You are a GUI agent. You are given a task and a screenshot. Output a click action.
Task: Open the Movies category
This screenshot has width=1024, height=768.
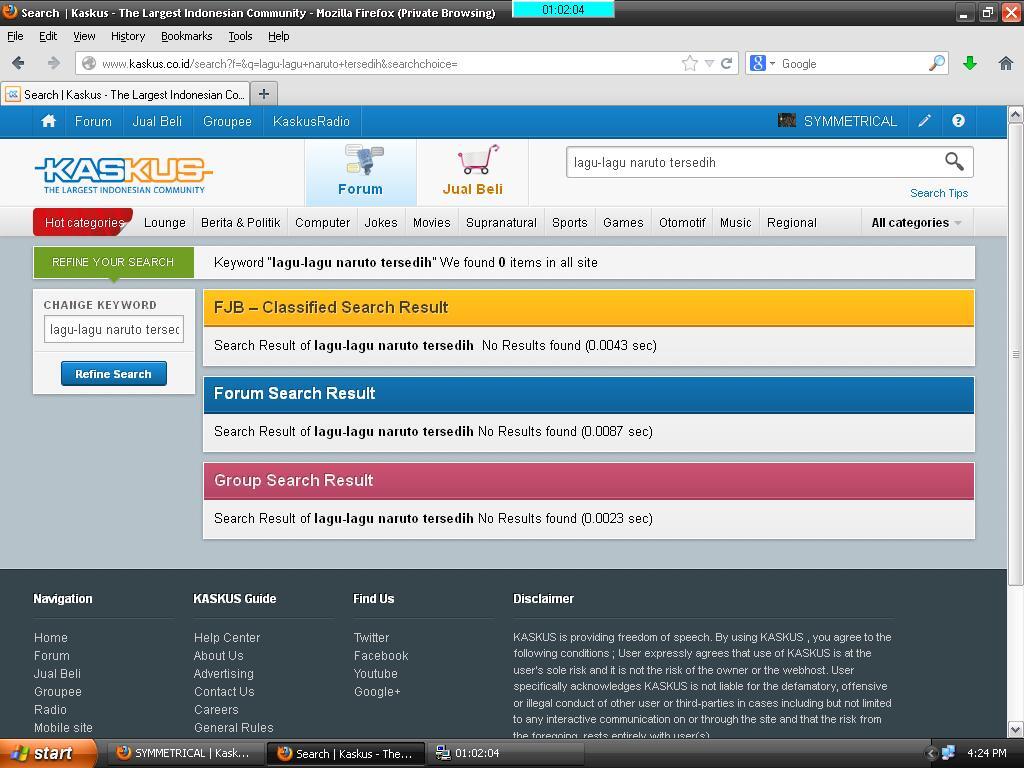pos(432,223)
